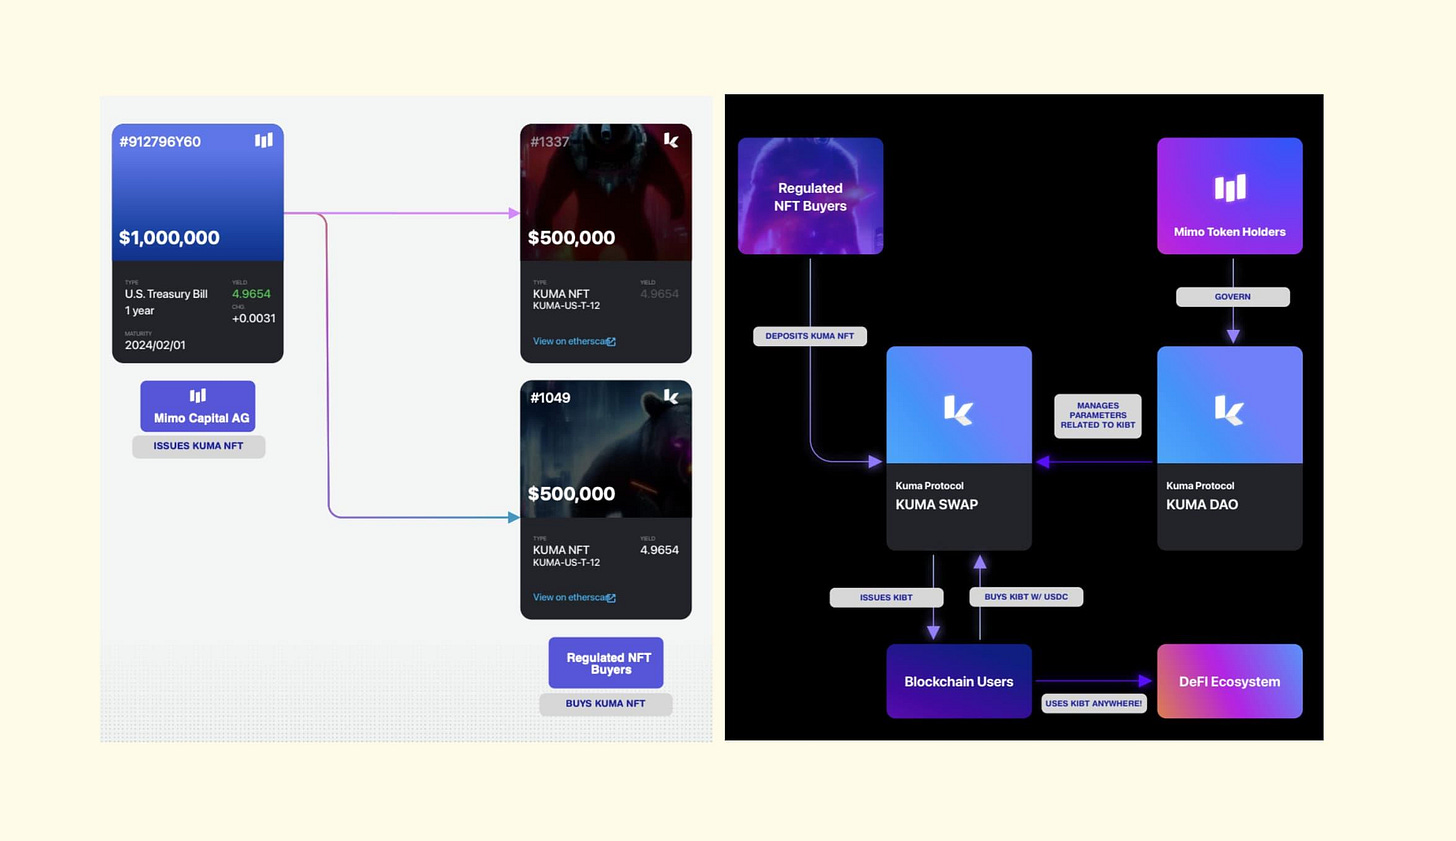
Task: Select the Regulated NFT Buyers image card on black panel
Action: pyautogui.click(x=811, y=196)
